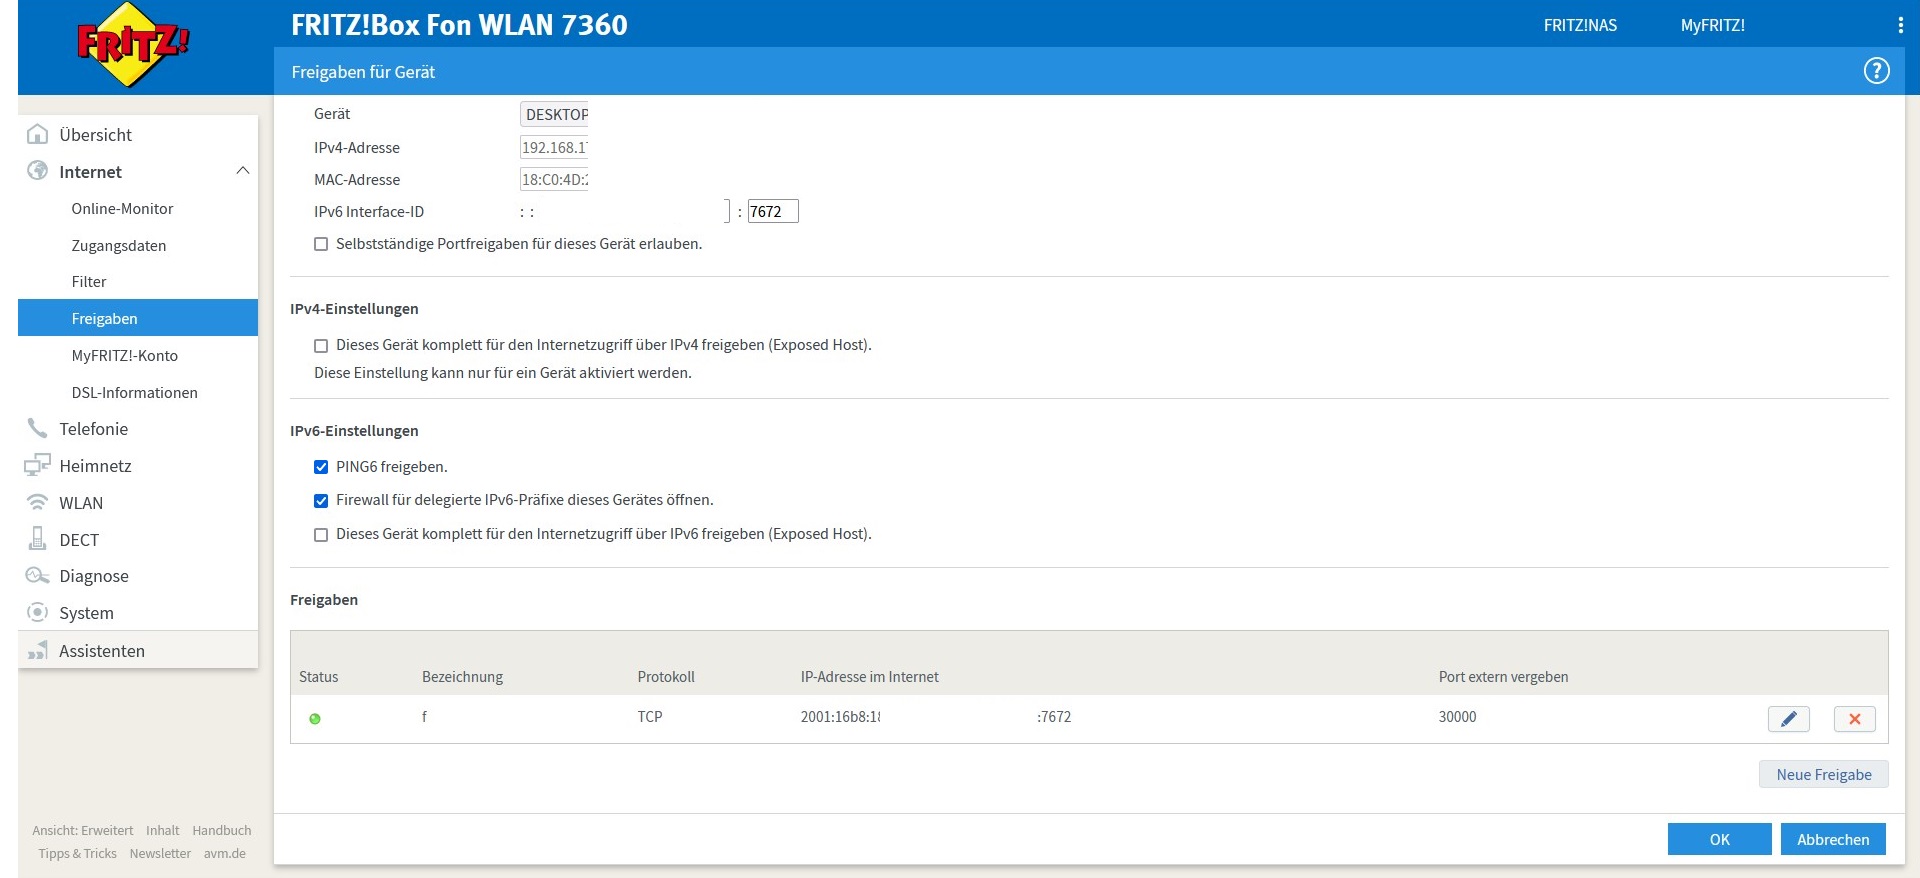Screen dimensions: 1920x878
Task: Click the Gerät DESKTOP field
Action: (554, 114)
